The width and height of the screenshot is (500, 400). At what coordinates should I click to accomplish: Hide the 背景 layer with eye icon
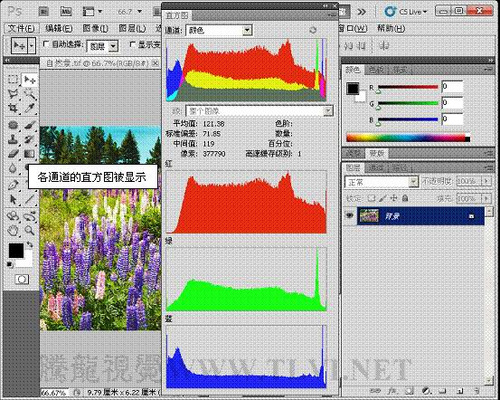click(x=349, y=216)
